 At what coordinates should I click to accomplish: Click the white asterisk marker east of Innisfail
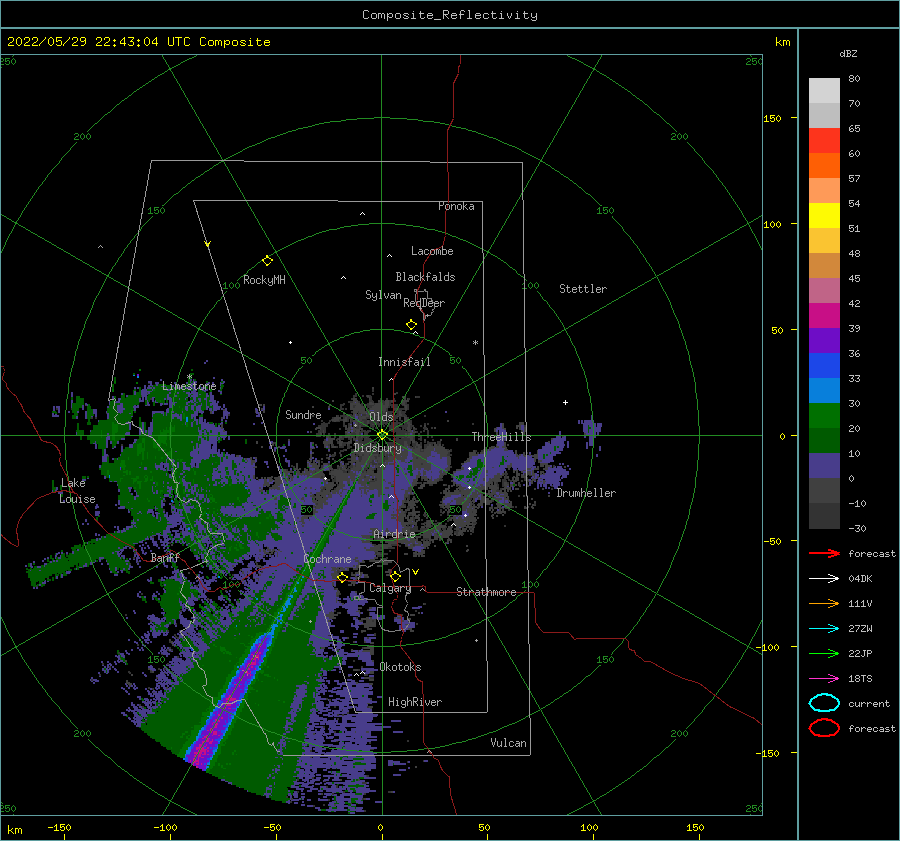(475, 343)
